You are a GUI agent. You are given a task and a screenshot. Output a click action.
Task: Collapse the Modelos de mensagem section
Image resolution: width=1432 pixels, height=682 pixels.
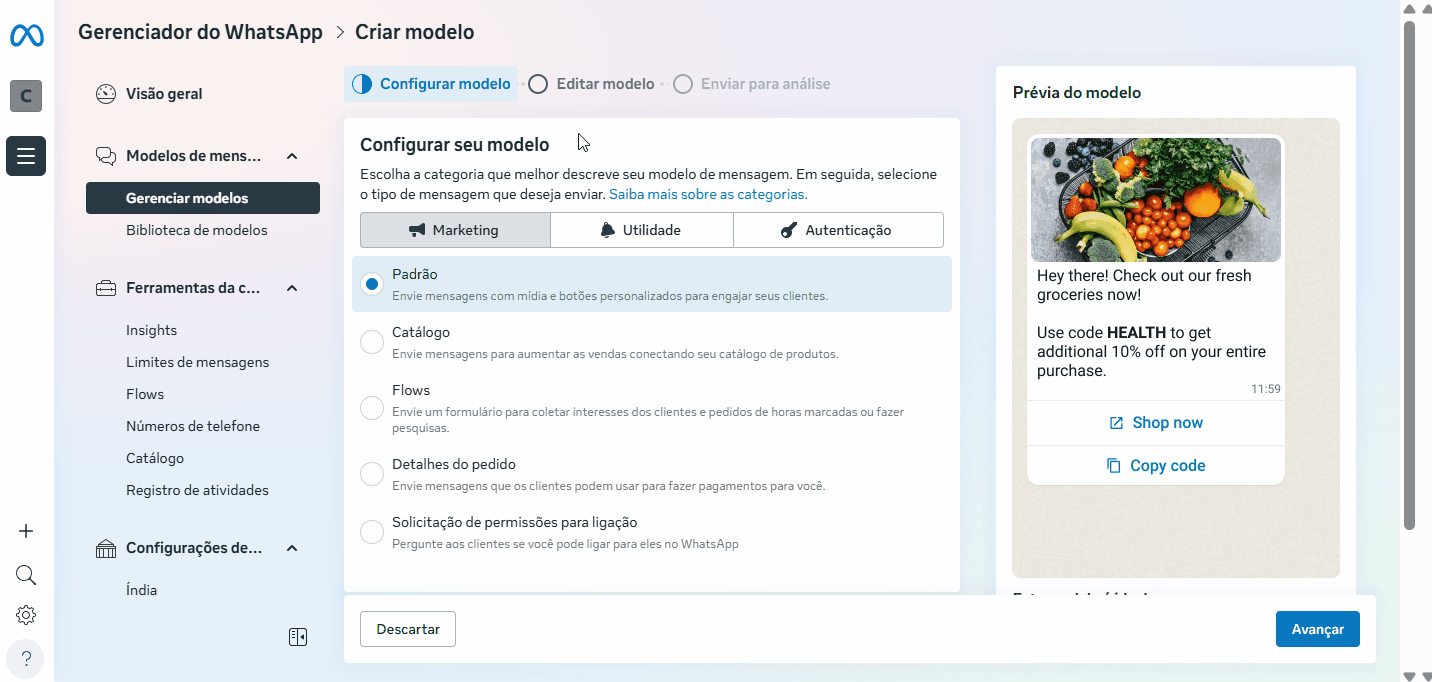coord(292,156)
